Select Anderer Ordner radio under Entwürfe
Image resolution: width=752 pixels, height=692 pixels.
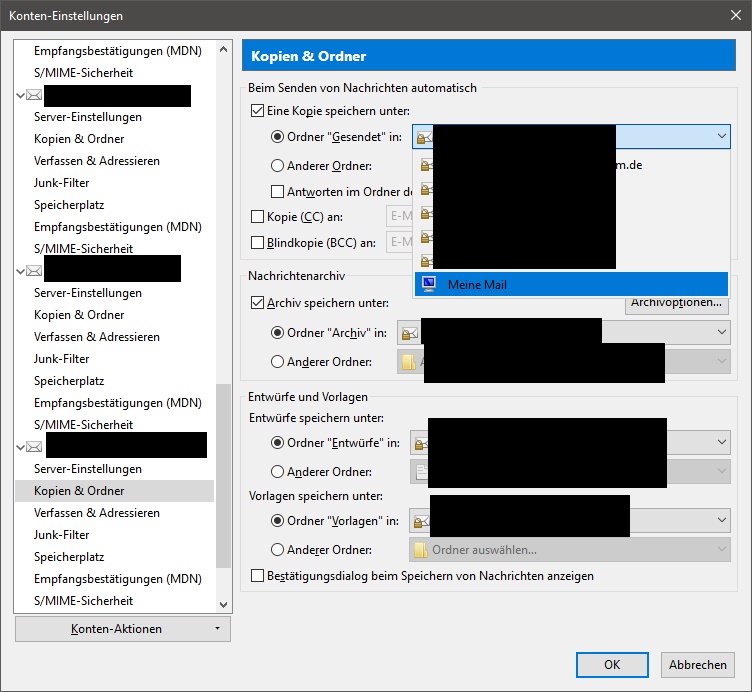(x=277, y=472)
